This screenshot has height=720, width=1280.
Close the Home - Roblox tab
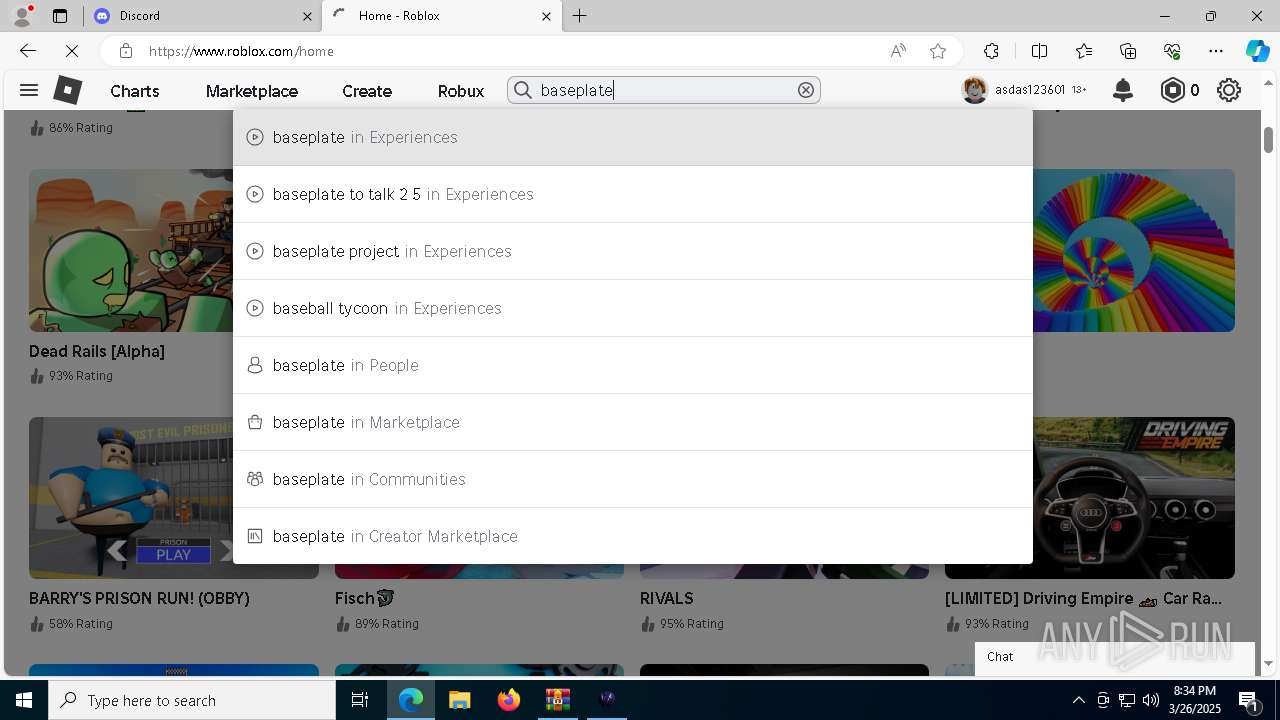[546, 16]
